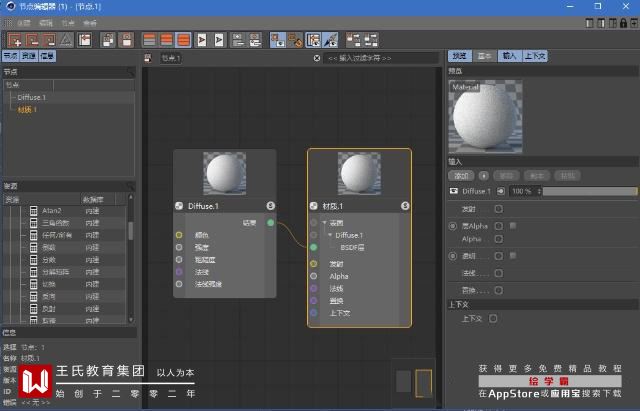
Task: Click the last greyed button in inputs row
Action: point(567,176)
